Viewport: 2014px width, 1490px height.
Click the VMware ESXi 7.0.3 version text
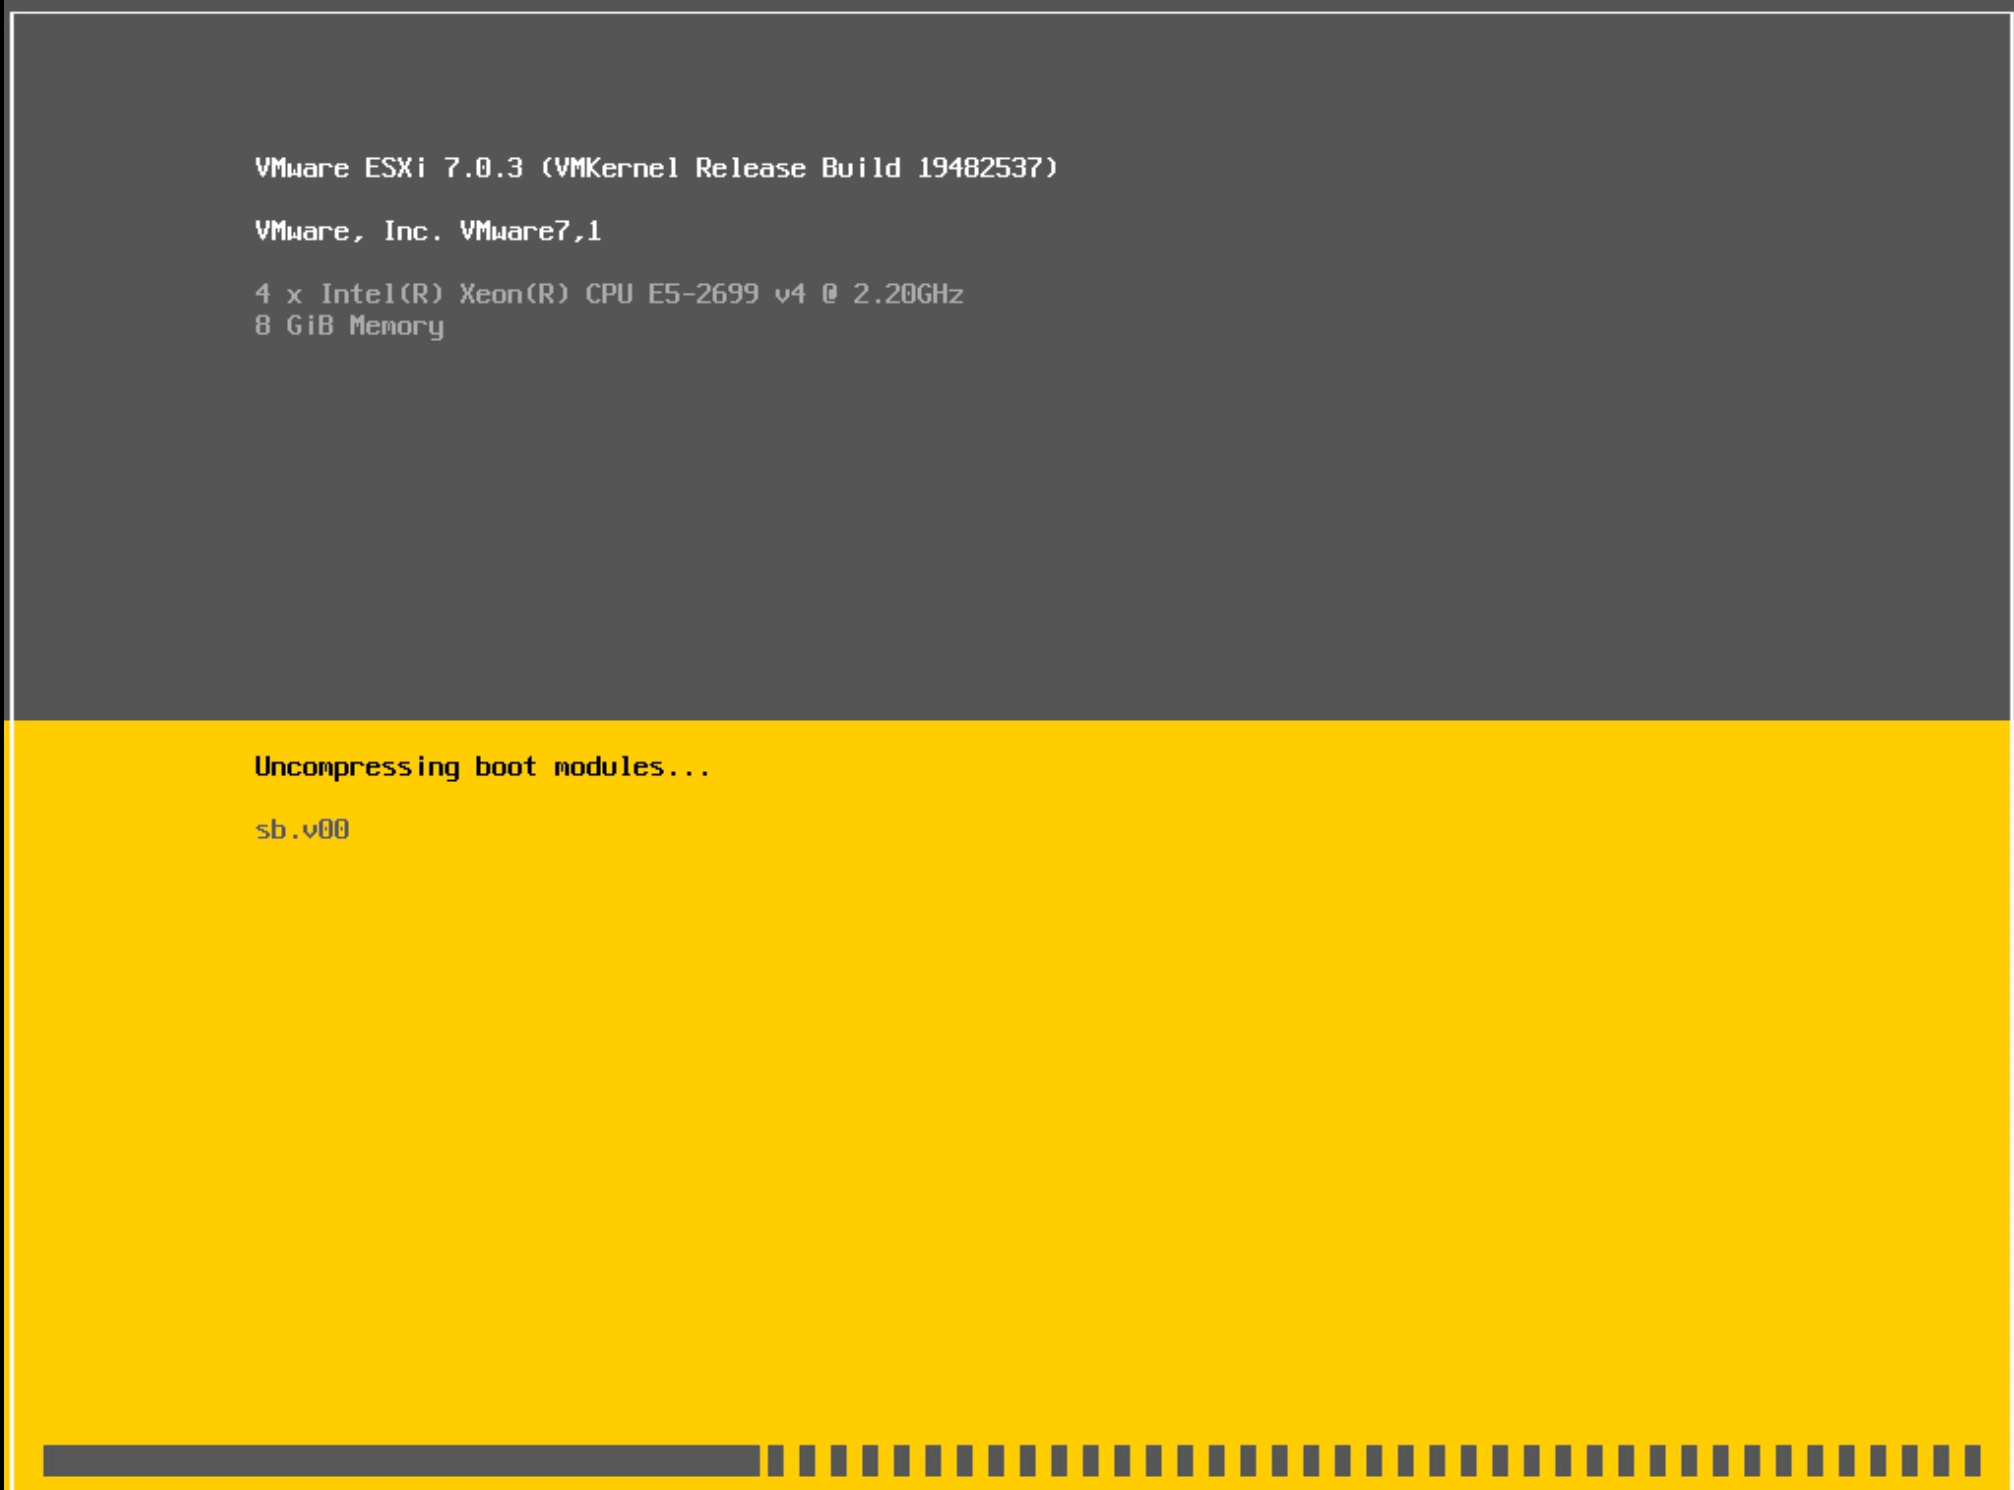click(x=390, y=170)
